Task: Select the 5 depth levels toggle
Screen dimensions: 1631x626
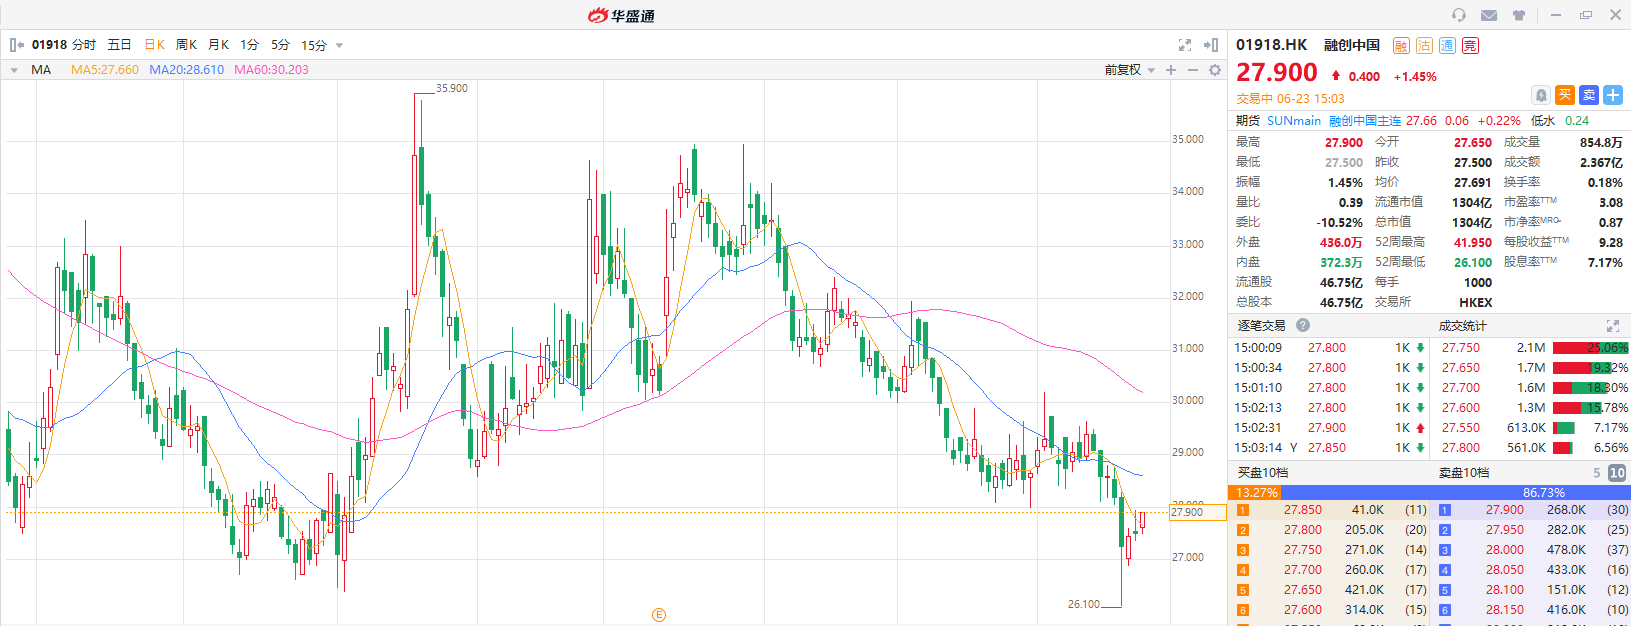Action: point(1596,473)
